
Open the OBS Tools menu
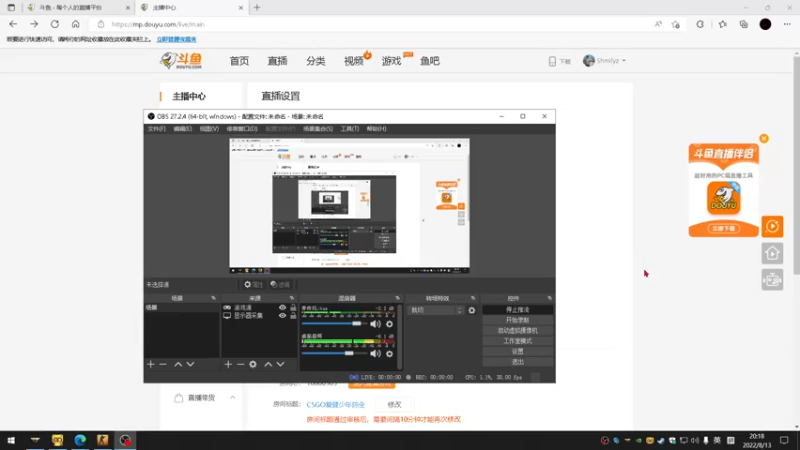pyautogui.click(x=349, y=129)
